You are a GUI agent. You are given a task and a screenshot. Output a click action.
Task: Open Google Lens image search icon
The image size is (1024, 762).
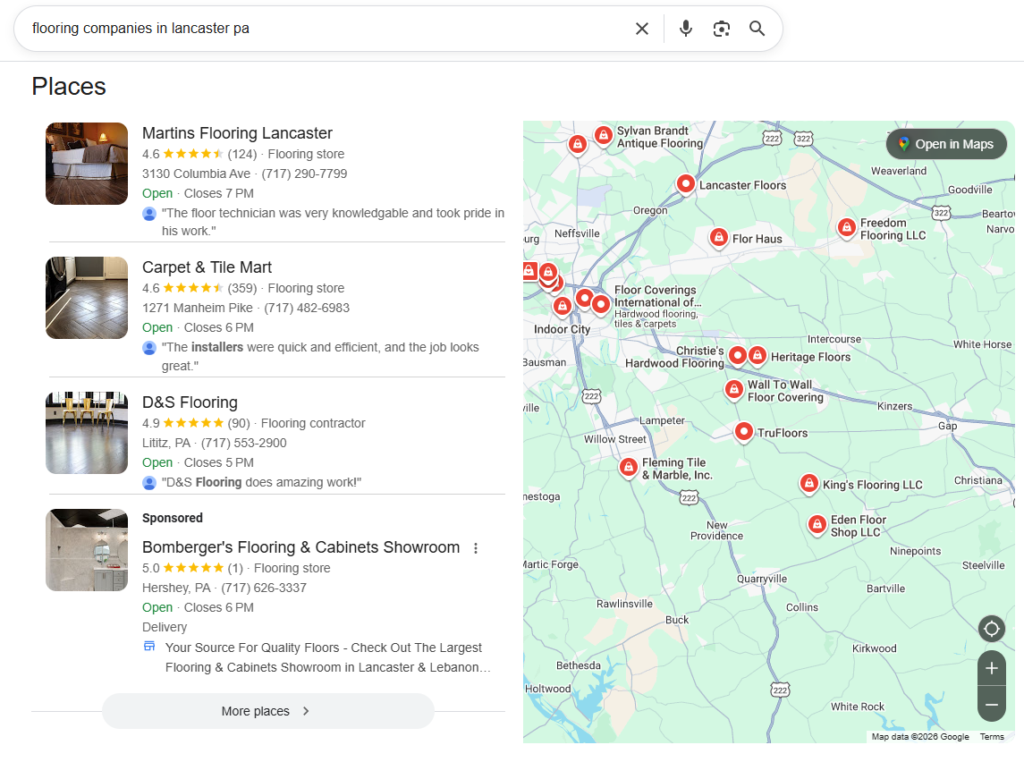click(721, 28)
